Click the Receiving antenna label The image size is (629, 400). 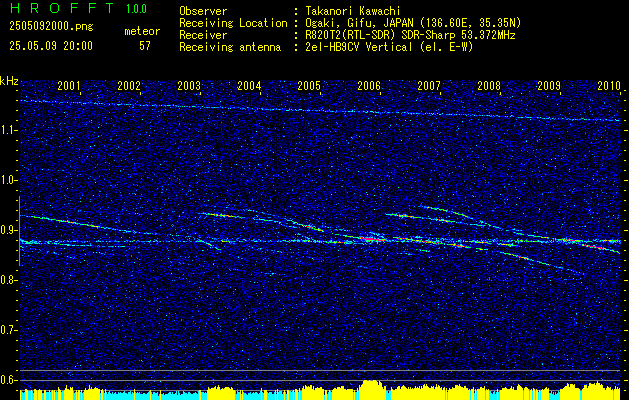[230, 47]
